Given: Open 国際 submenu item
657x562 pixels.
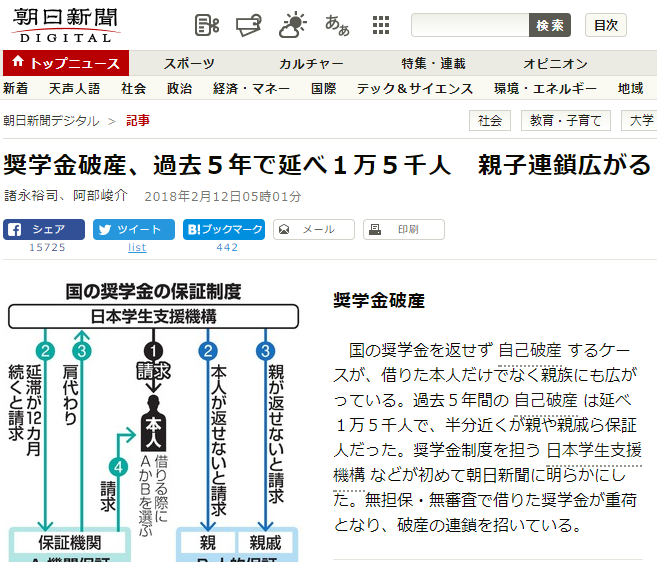Looking at the screenshot, I should click(323, 88).
